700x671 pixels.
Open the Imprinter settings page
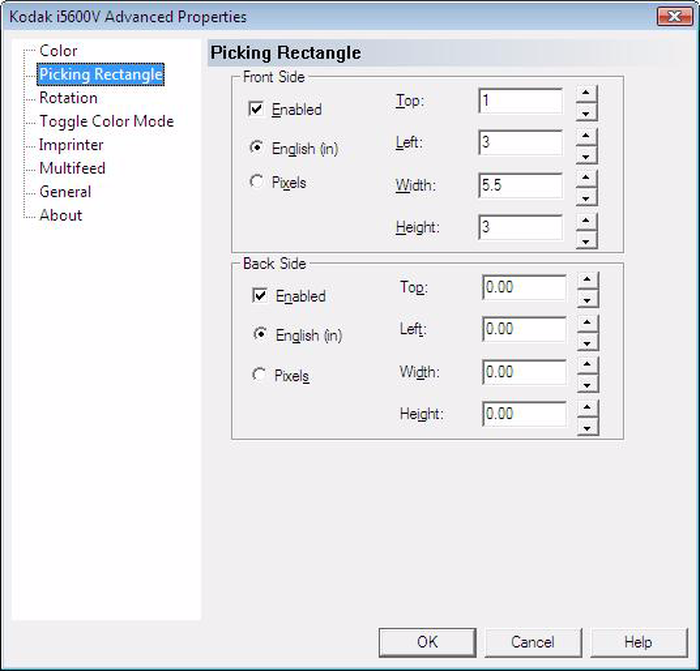point(71,145)
